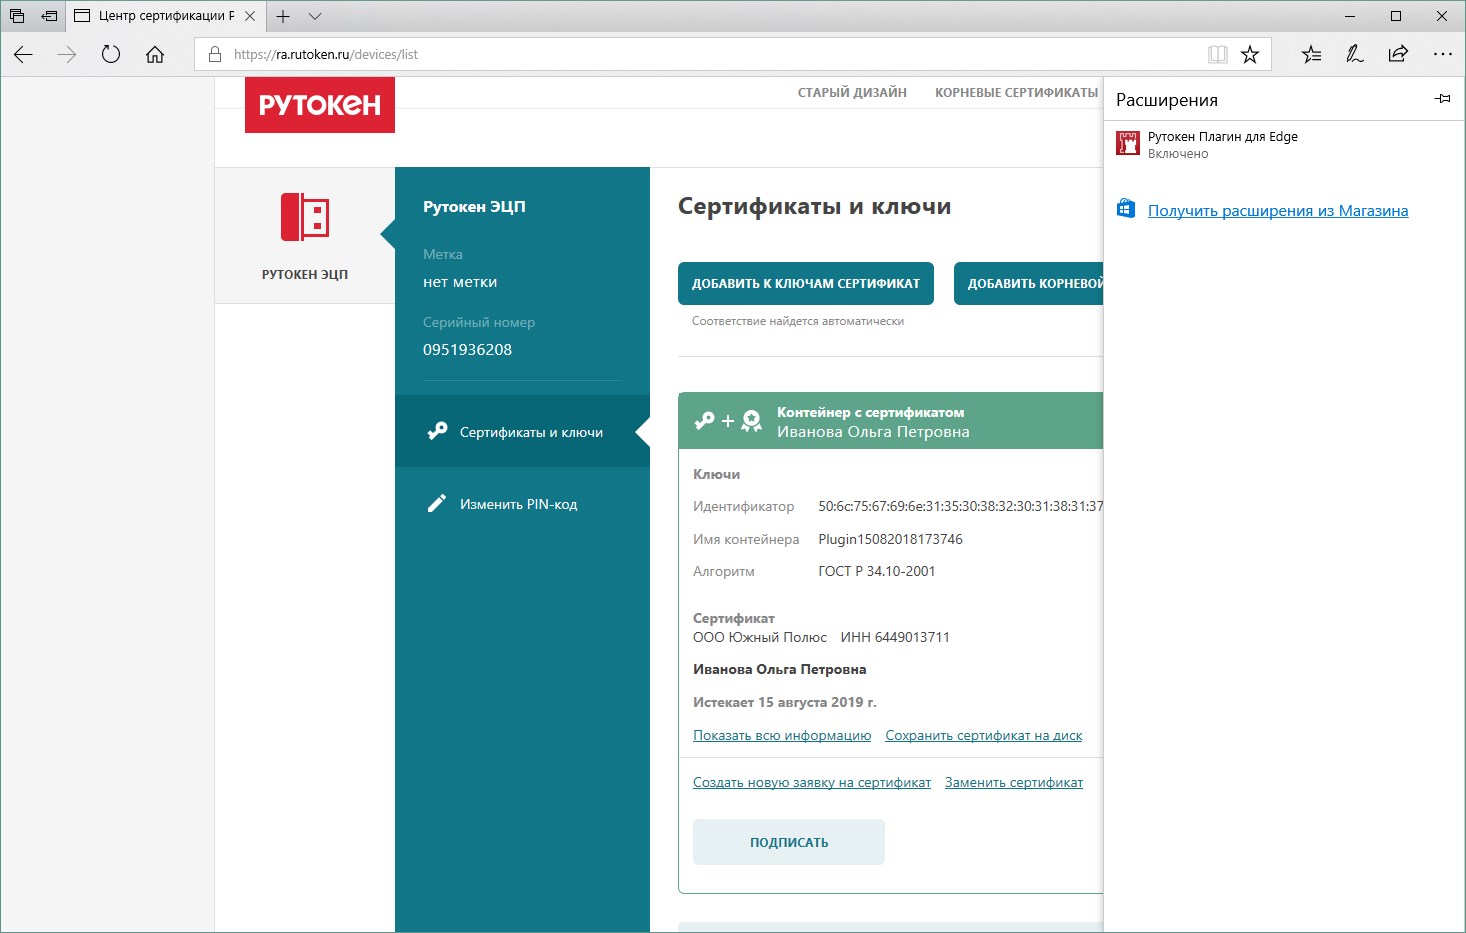Open the browser home page

(155, 55)
